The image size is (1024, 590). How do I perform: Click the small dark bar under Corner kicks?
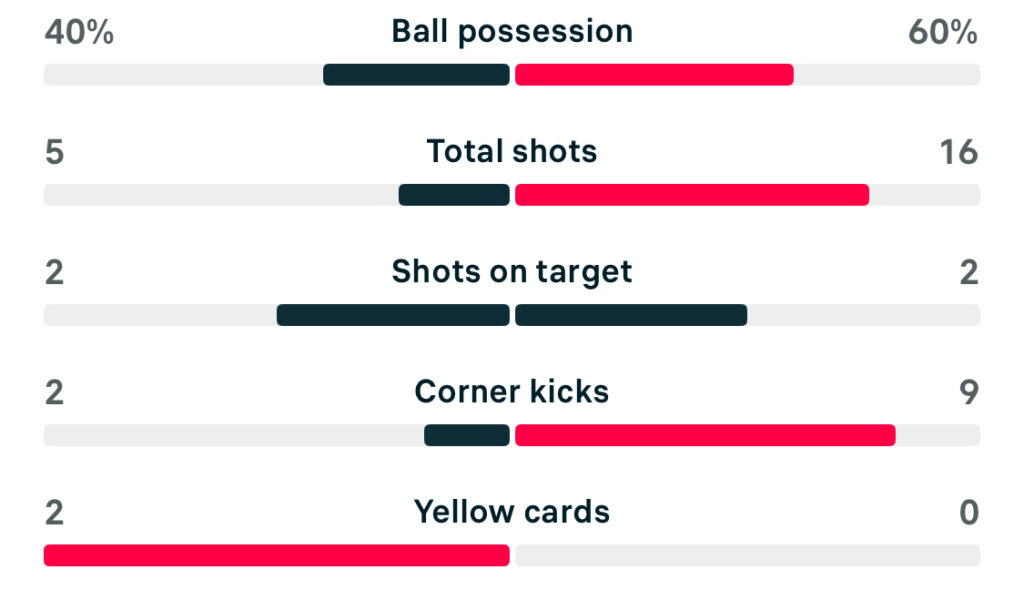click(x=467, y=435)
